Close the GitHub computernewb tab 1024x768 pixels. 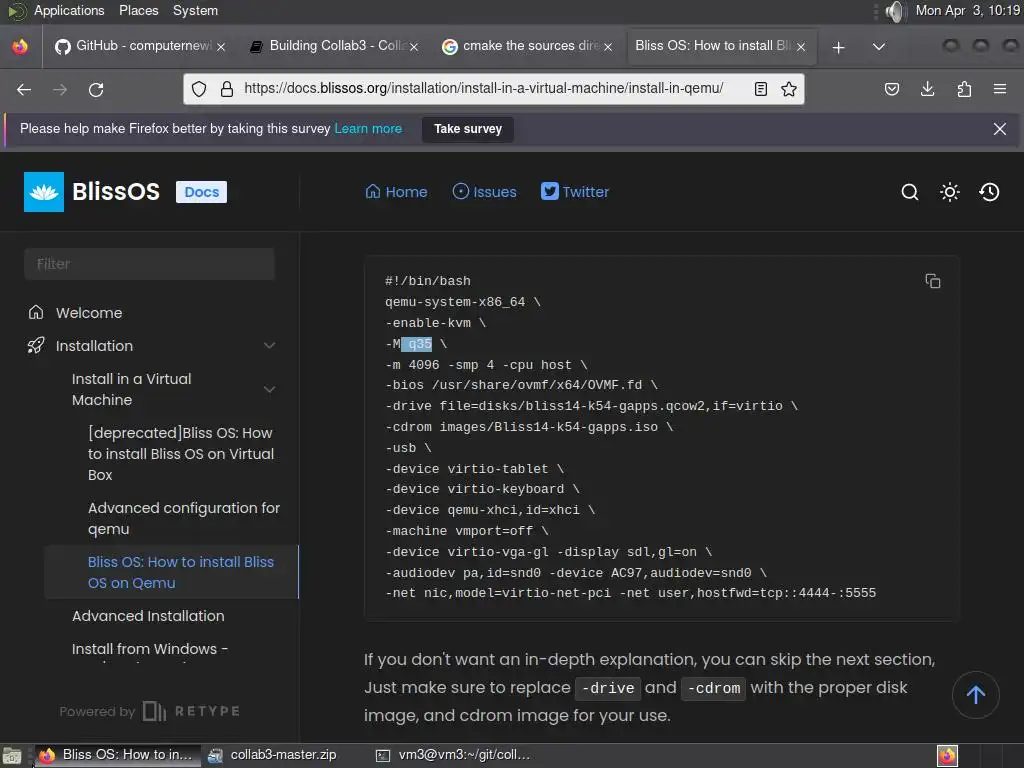point(221,47)
